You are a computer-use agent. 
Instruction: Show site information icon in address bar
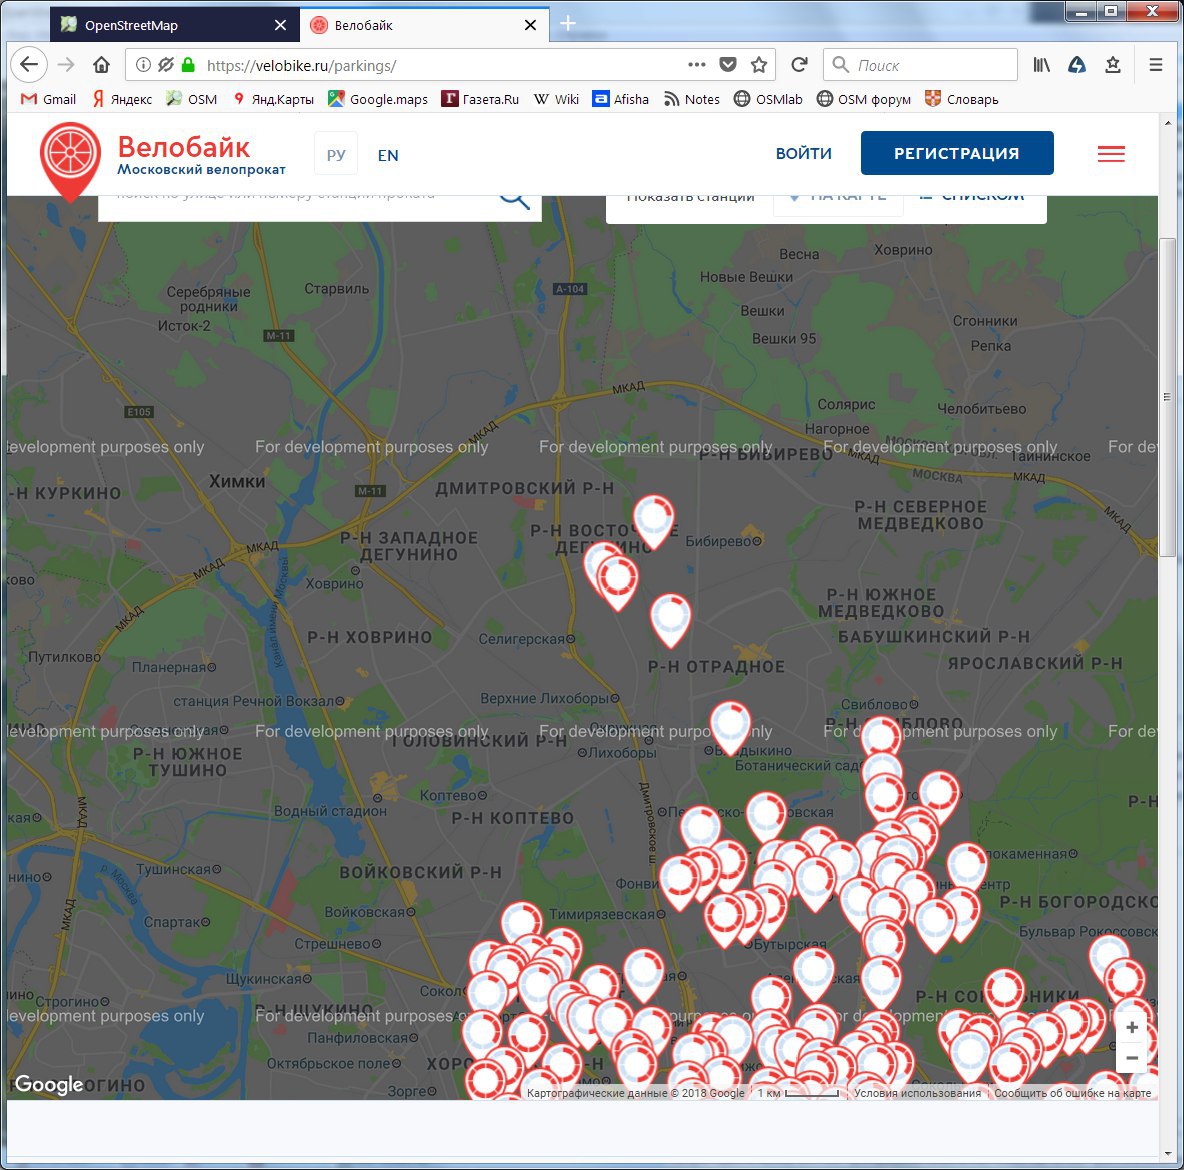click(143, 65)
